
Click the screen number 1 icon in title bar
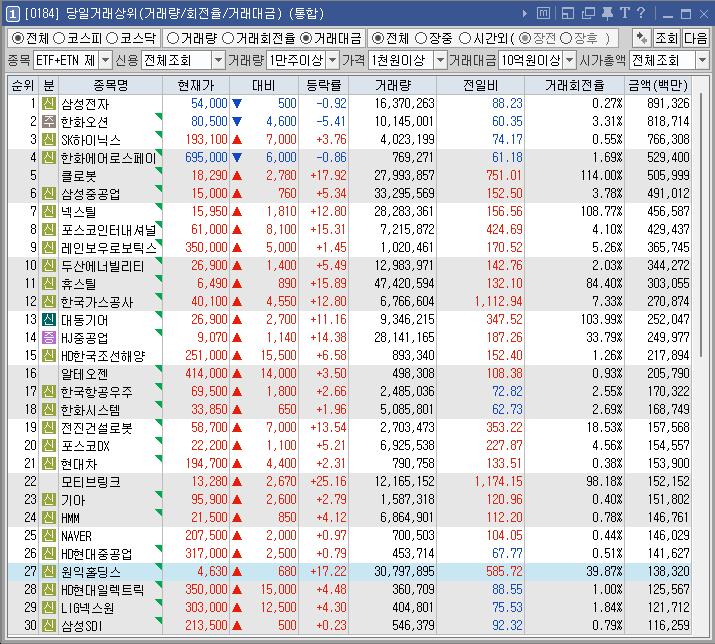pyautogui.click(x=12, y=14)
